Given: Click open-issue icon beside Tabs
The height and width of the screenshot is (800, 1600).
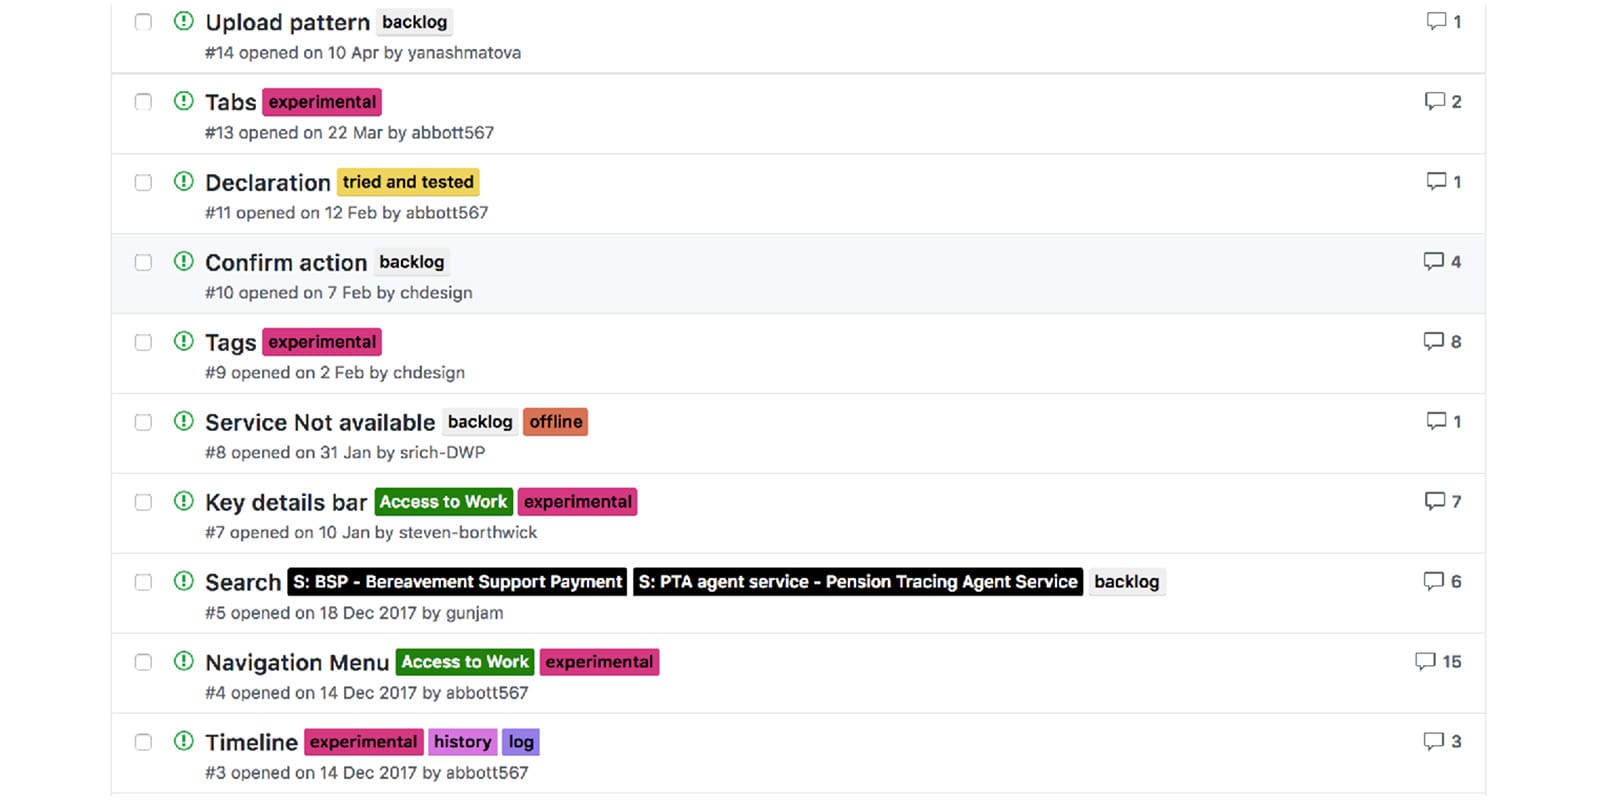Looking at the screenshot, I should click(x=183, y=101).
